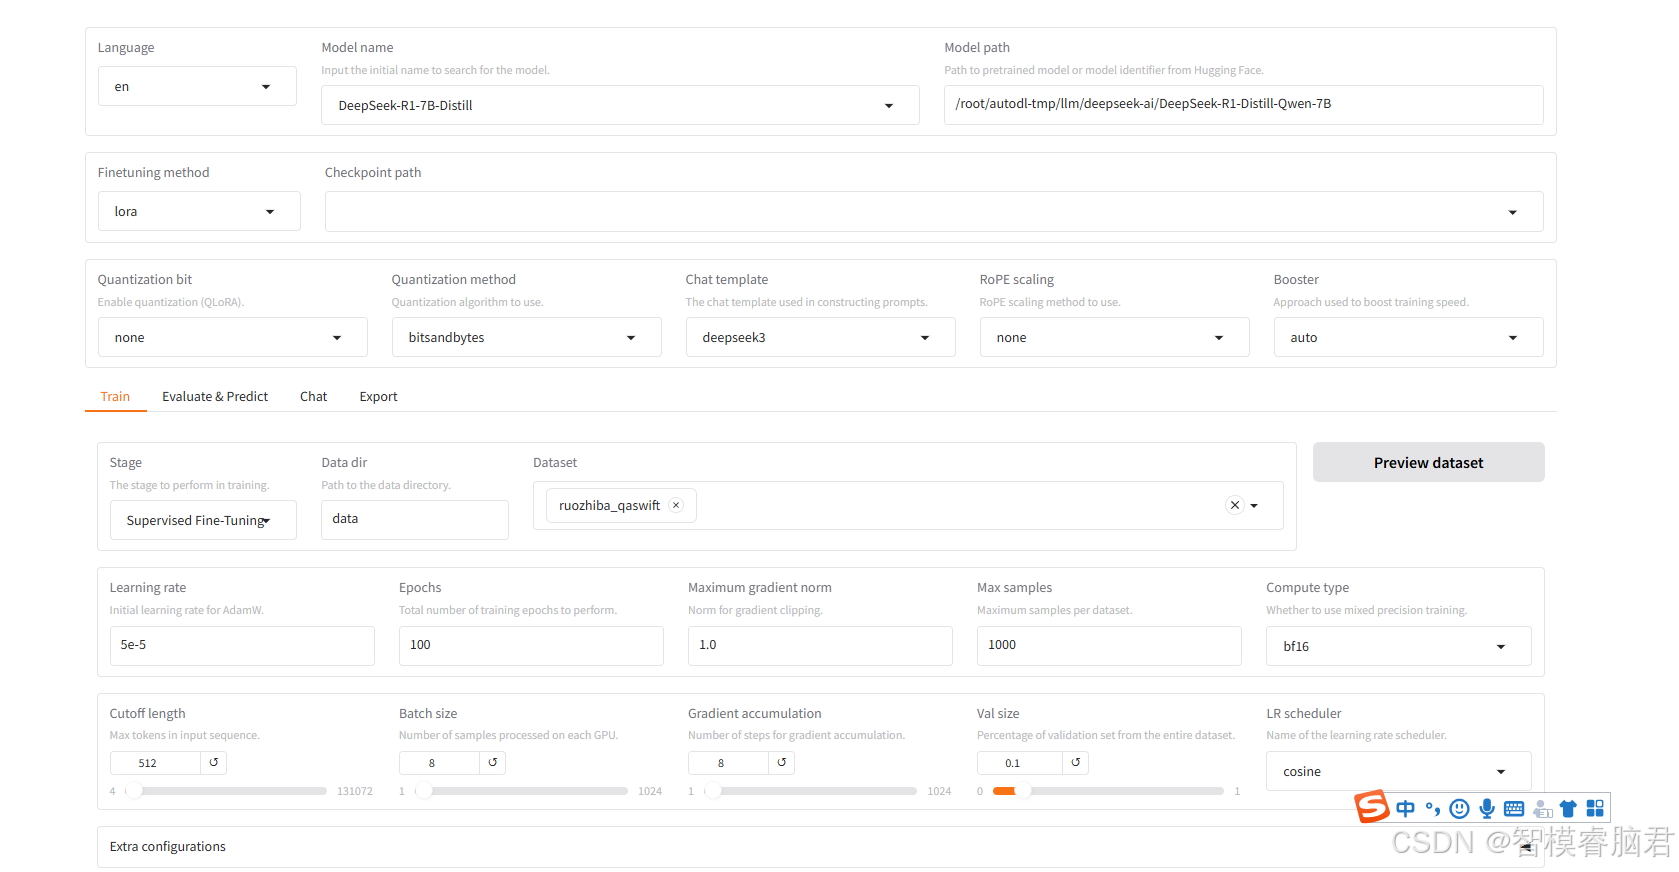Click the Val size number box
Image resolution: width=1679 pixels, height=872 pixels.
(1020, 763)
